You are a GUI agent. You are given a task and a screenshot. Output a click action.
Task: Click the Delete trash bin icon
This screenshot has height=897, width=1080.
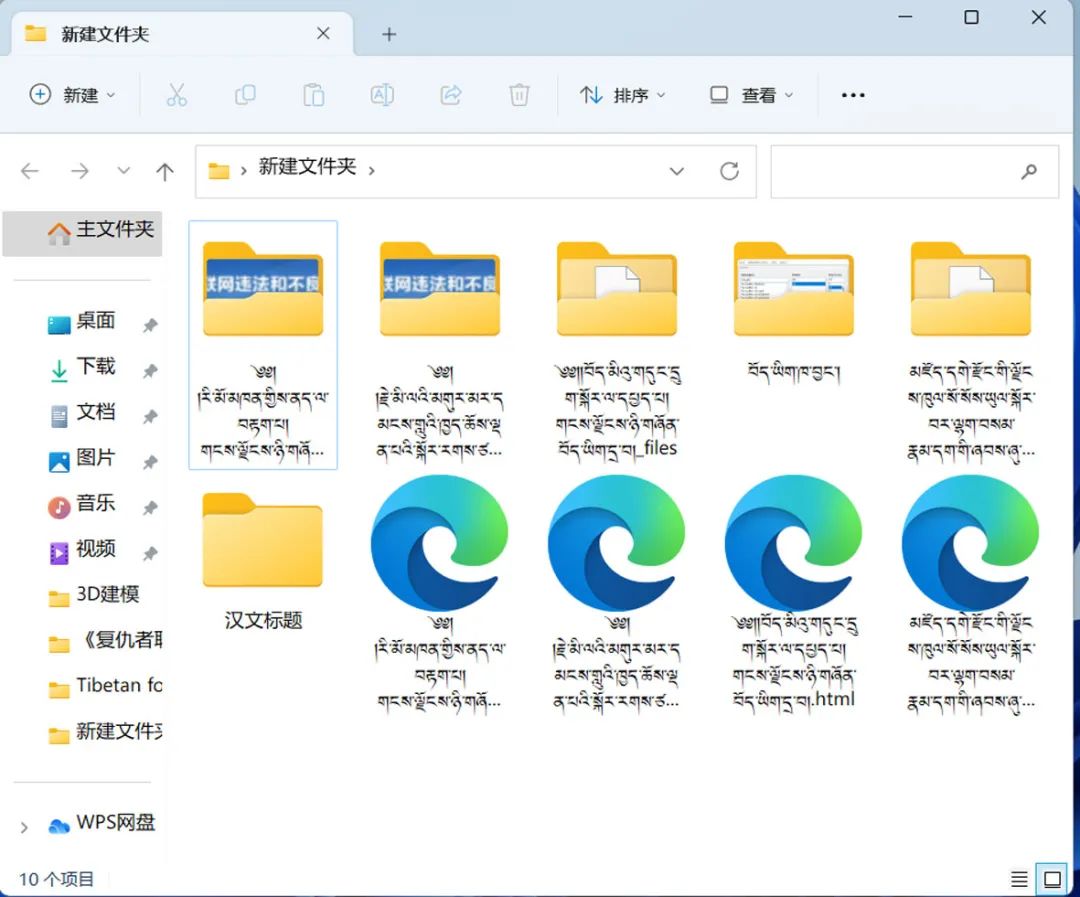click(x=519, y=95)
